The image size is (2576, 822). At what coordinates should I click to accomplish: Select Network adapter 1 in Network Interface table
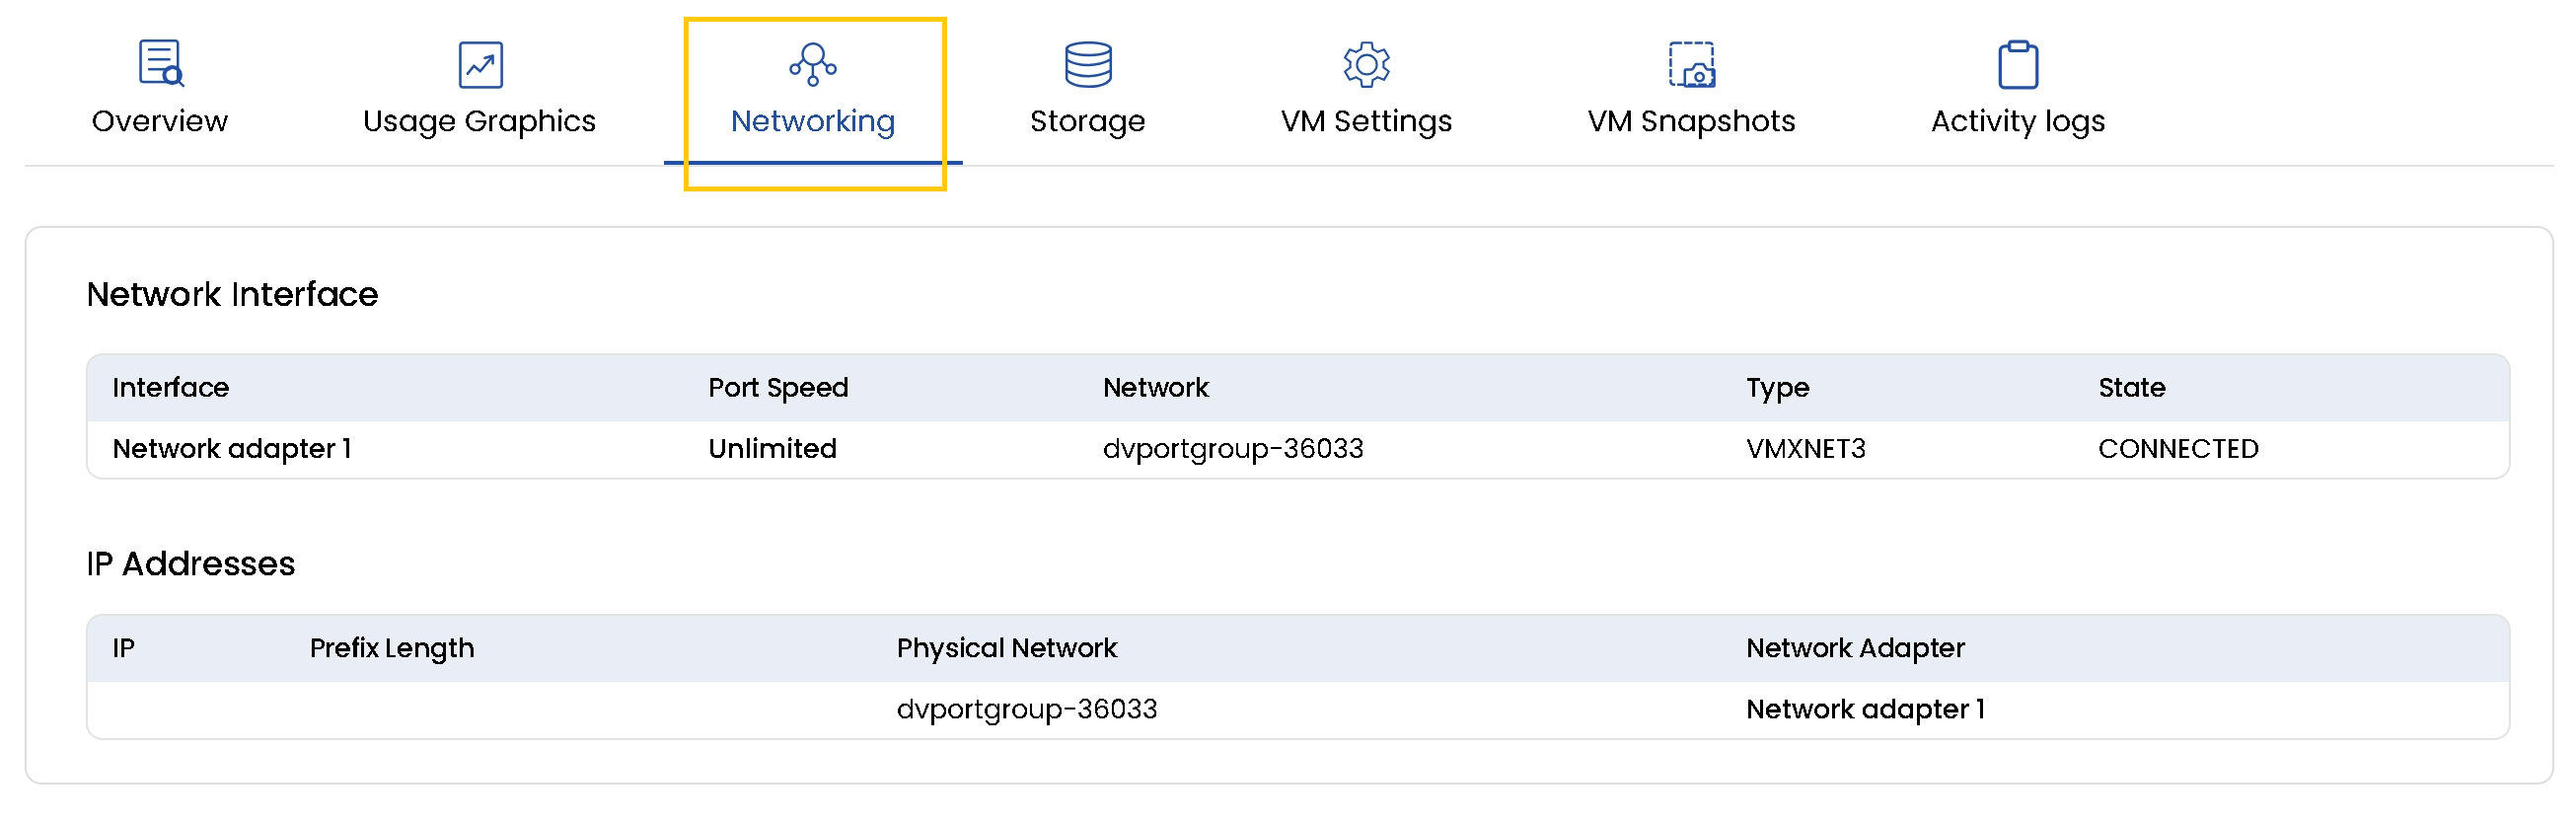point(232,449)
